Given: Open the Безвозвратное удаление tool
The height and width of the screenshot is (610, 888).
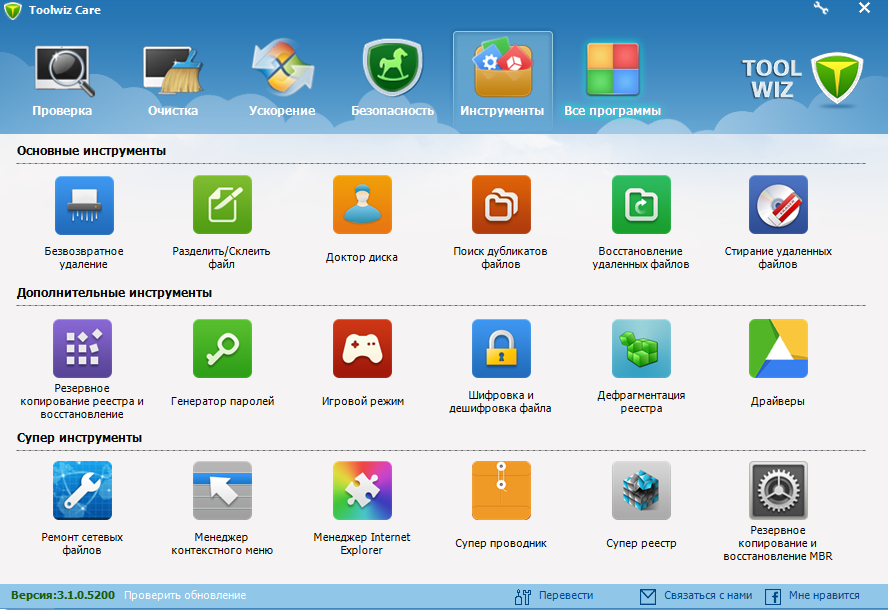Looking at the screenshot, I should coord(82,205).
